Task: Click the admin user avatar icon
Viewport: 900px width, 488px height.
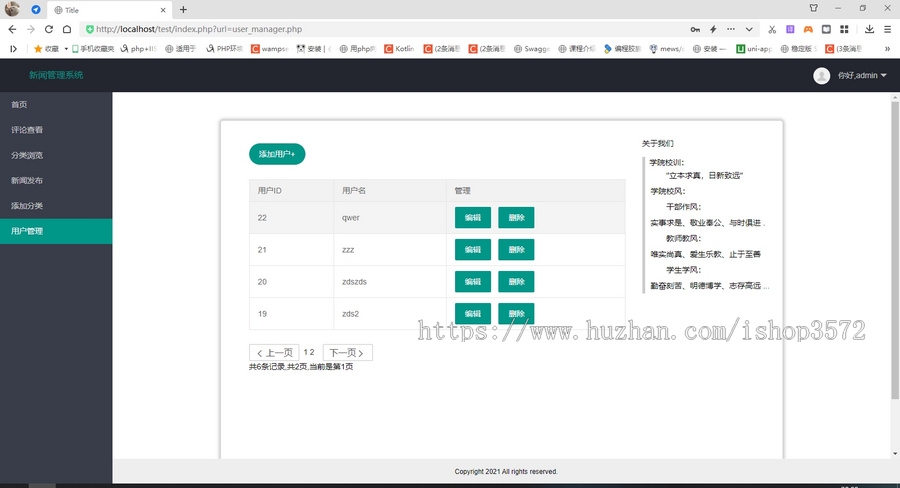Action: (821, 76)
